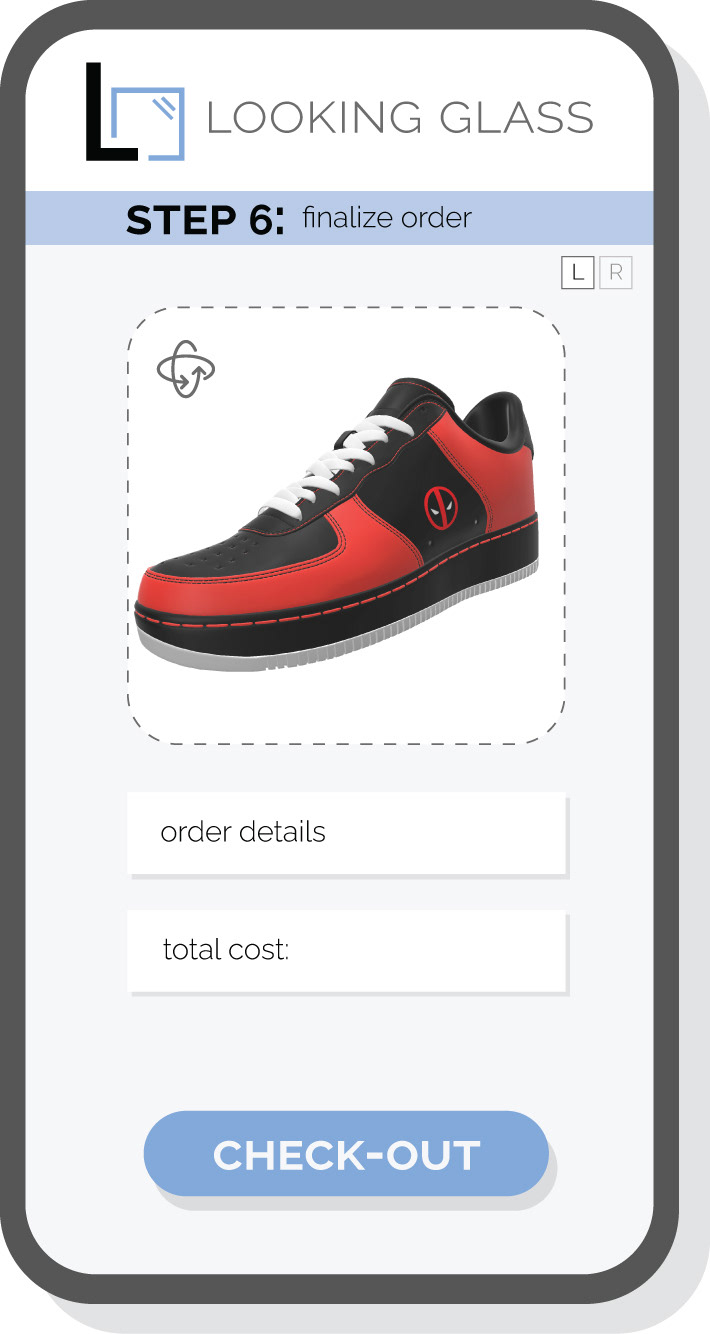This screenshot has height=1334, width=710.
Task: Switch to the right shoe R toggle
Action: click(616, 272)
